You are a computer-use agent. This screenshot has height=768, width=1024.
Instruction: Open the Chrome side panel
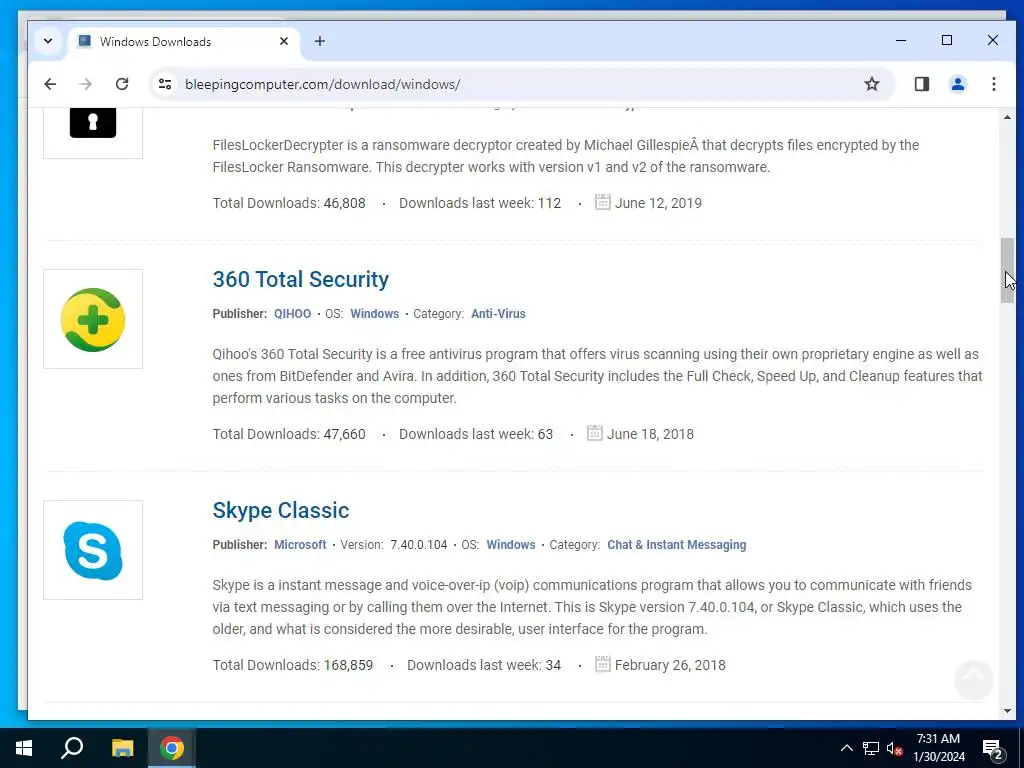click(x=921, y=84)
